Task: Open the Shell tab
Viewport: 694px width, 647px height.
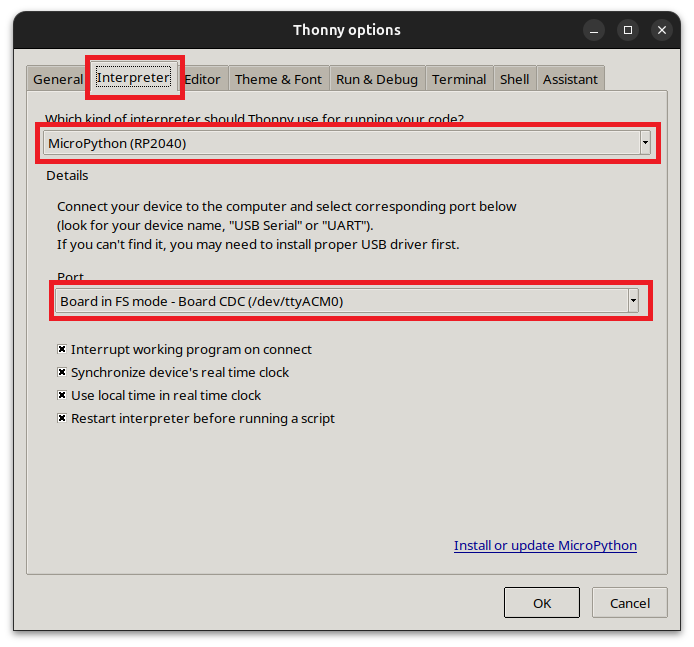Action: click(514, 79)
